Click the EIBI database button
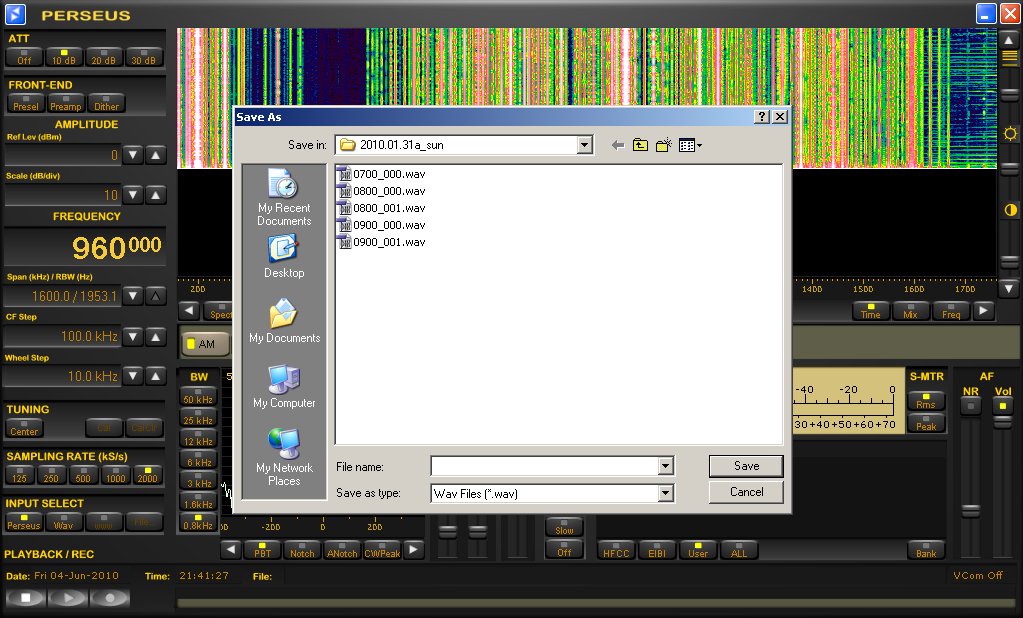This screenshot has height=618, width=1023. click(657, 550)
